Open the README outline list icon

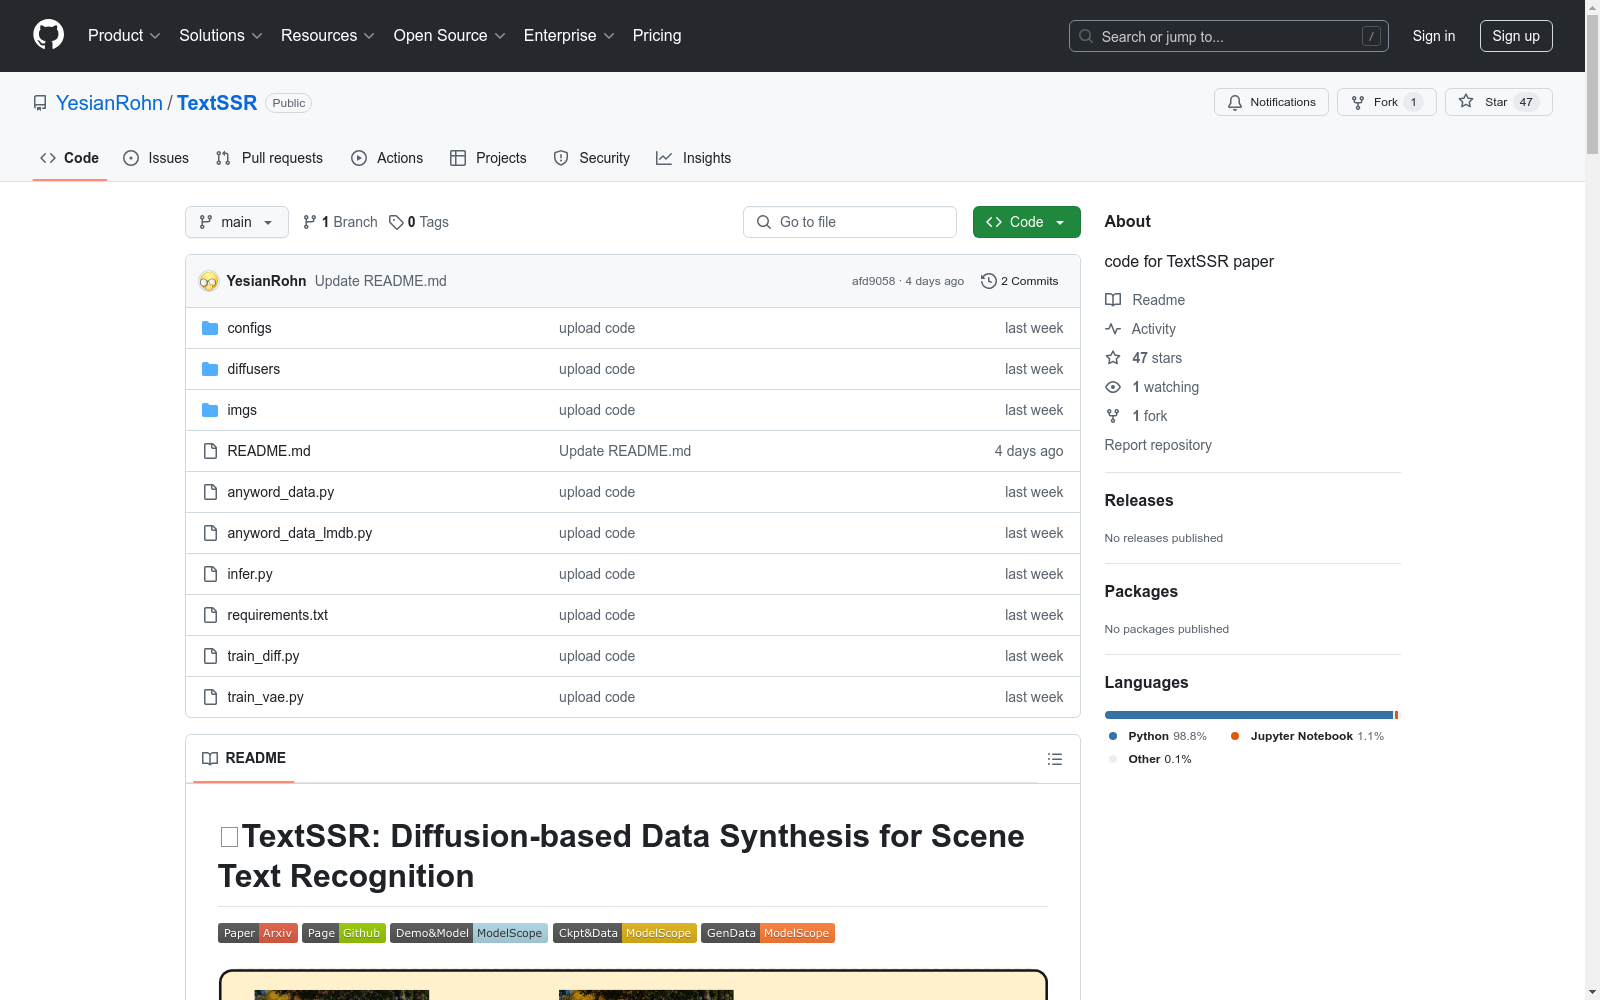coord(1054,759)
